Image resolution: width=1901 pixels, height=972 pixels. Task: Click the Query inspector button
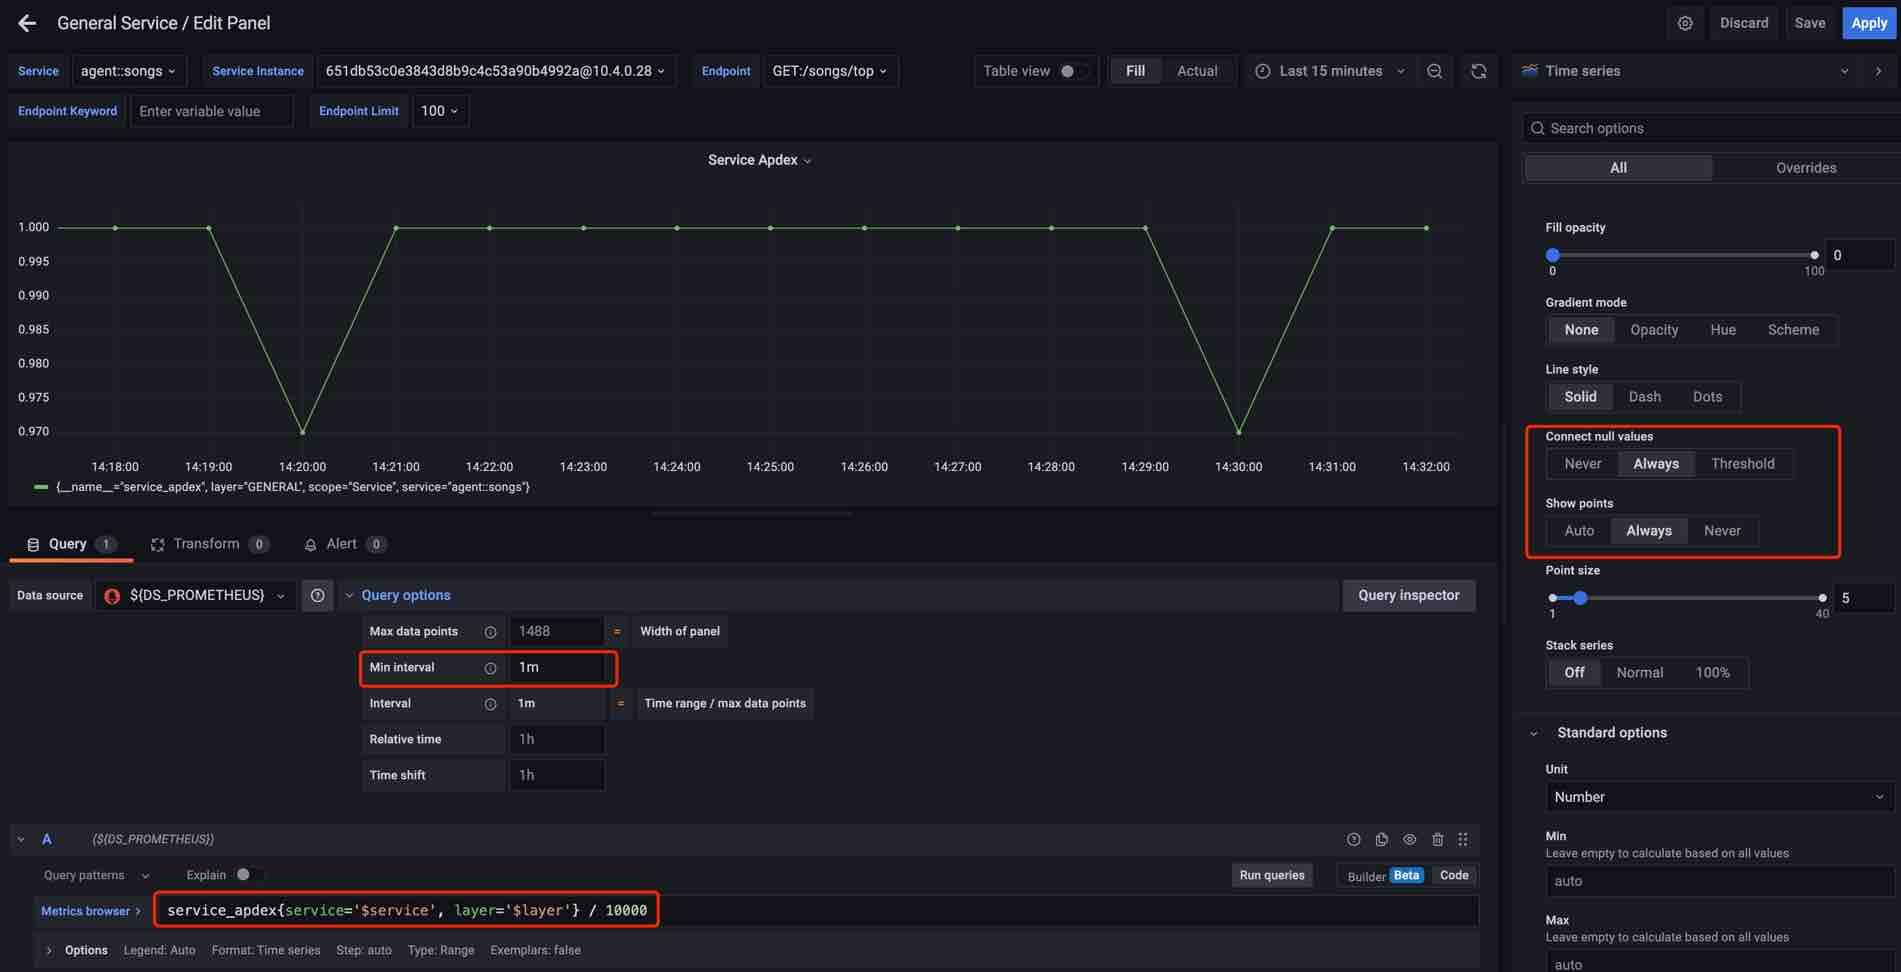coord(1408,596)
